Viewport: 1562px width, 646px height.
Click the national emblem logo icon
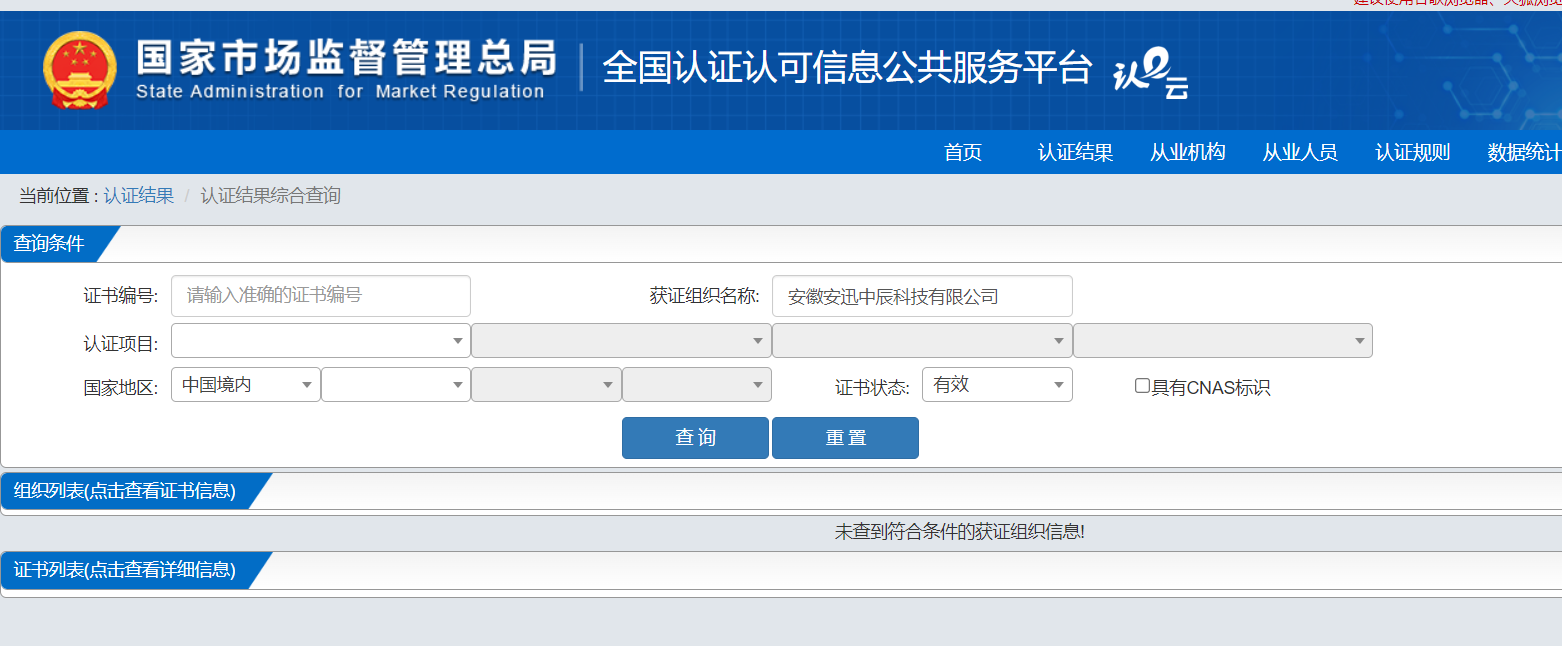point(80,71)
